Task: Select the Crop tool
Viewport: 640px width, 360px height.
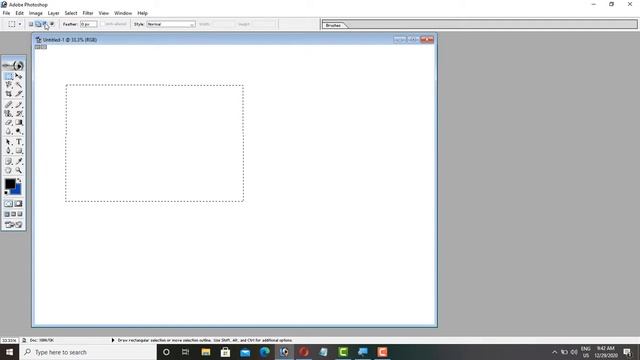Action: pos(9,94)
